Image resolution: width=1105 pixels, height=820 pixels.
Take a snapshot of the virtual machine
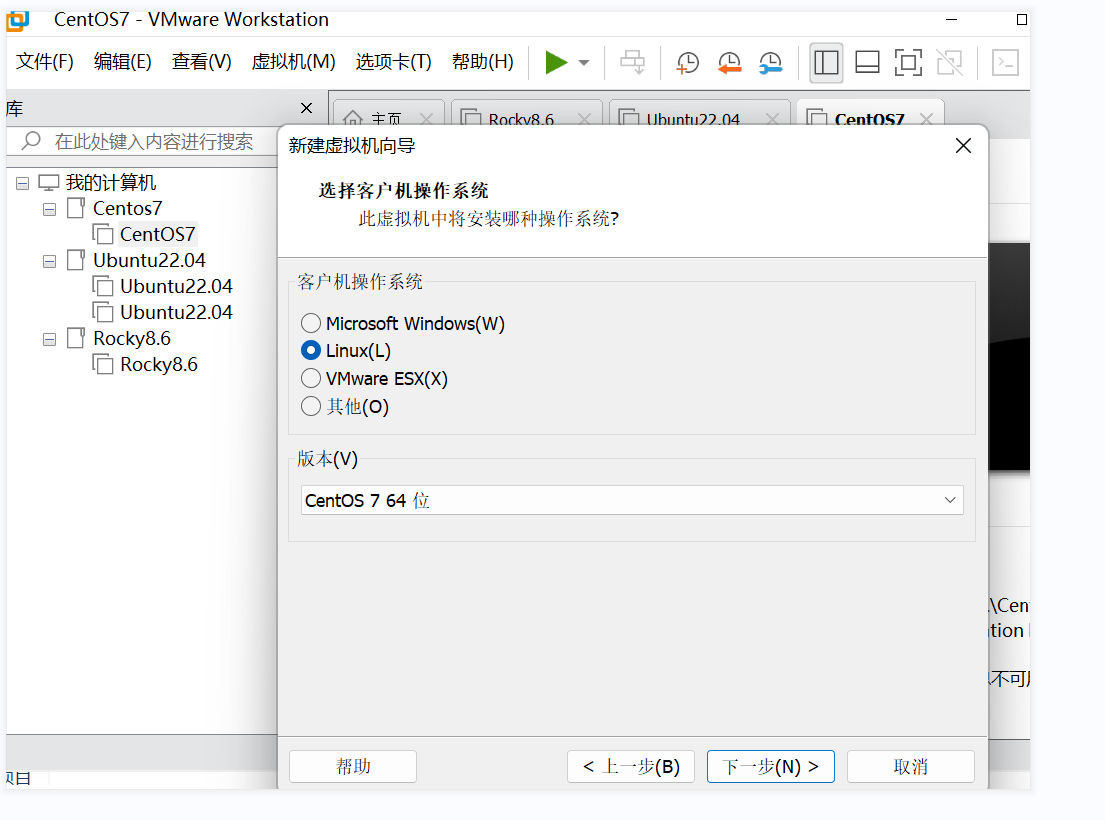click(686, 63)
